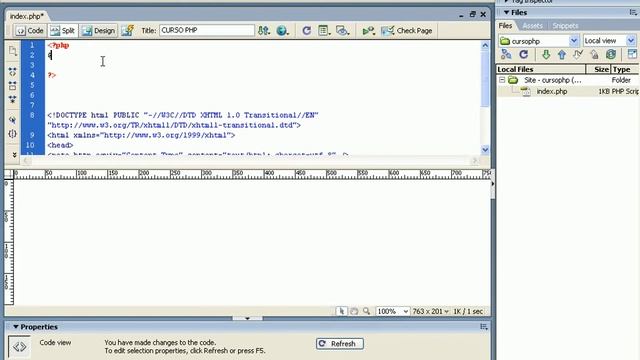This screenshot has height=360, width=640.
Task: Collapse the Files panel group
Action: [507, 13]
